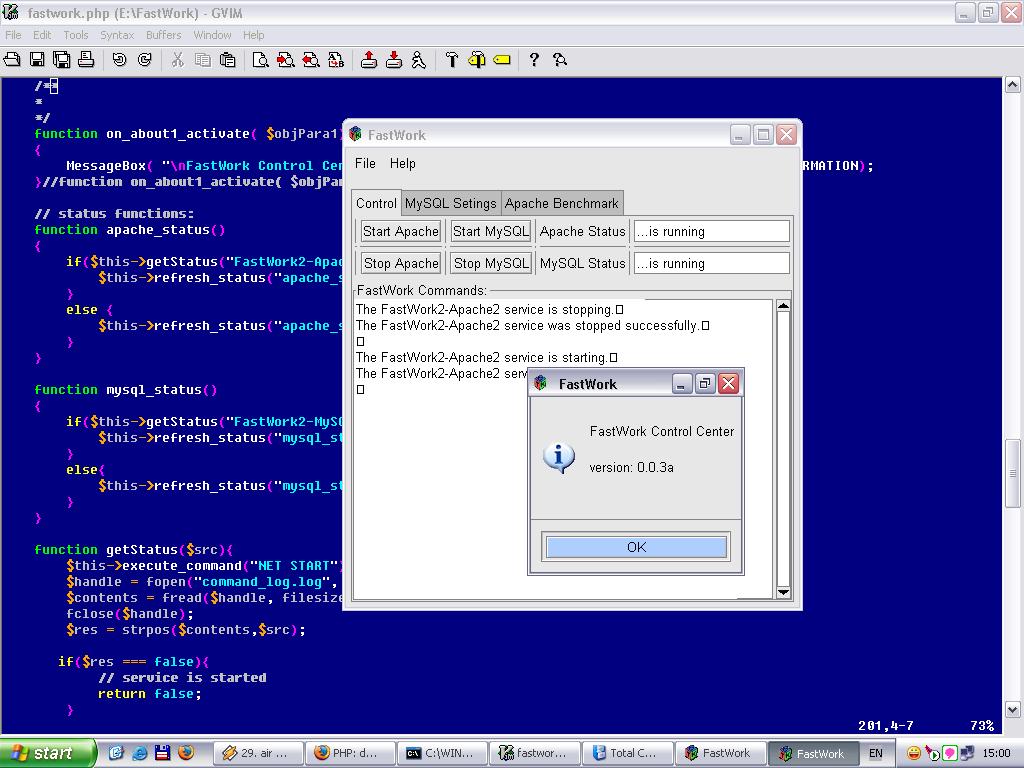Click the Apache Status text field
The height and width of the screenshot is (768, 1024).
click(711, 231)
